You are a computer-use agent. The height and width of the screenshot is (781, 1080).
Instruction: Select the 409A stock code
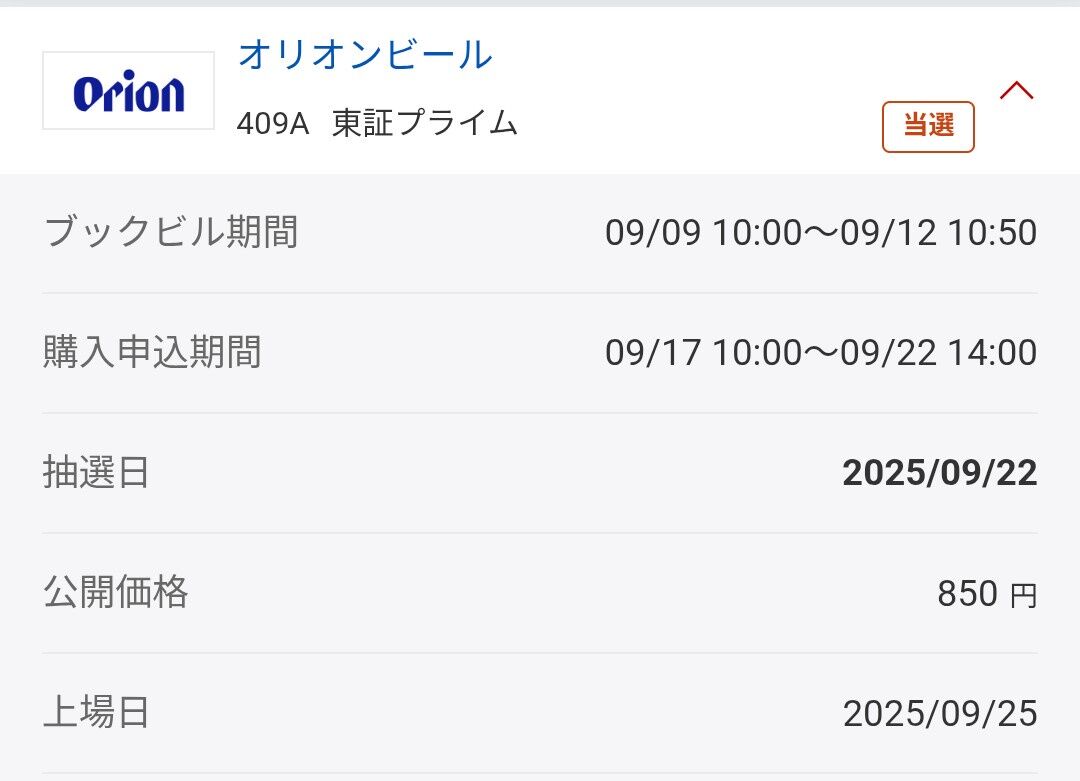tap(273, 123)
